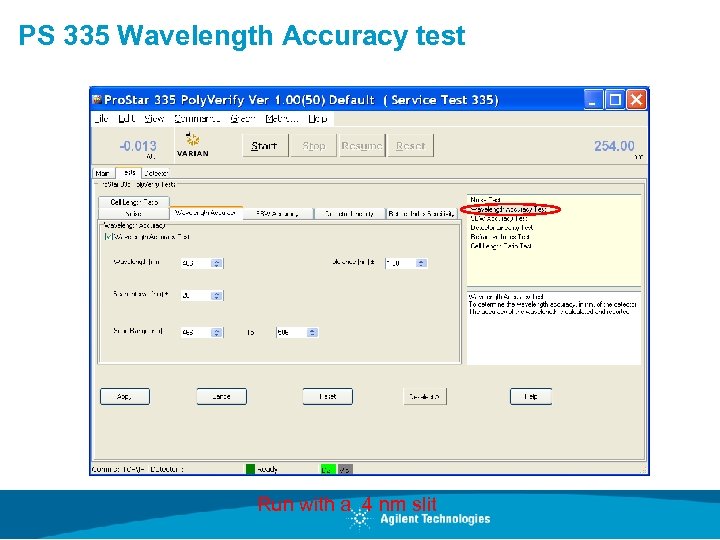Screen dimensions: 720x540
Task: Open the Cell Length Ratio test tab
Action: 134,202
